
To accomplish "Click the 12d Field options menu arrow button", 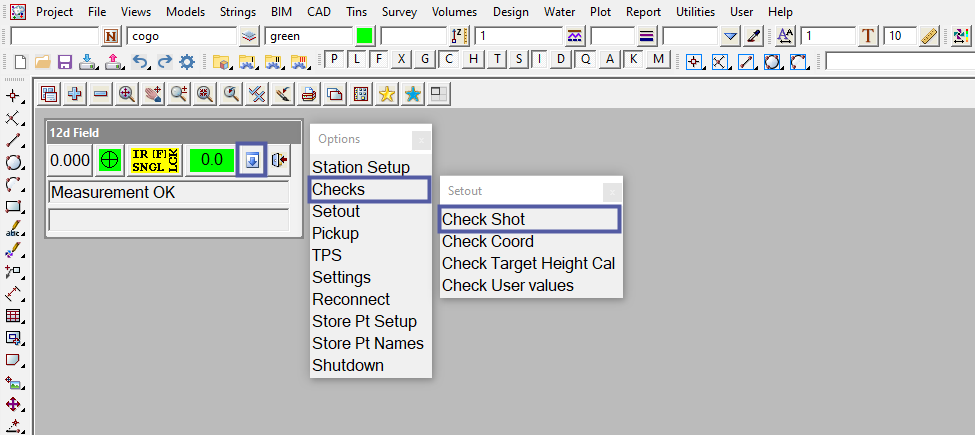I will pos(251,160).
